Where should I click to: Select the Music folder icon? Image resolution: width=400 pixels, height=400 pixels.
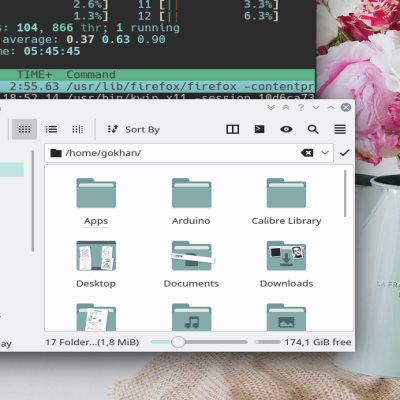tap(191, 317)
